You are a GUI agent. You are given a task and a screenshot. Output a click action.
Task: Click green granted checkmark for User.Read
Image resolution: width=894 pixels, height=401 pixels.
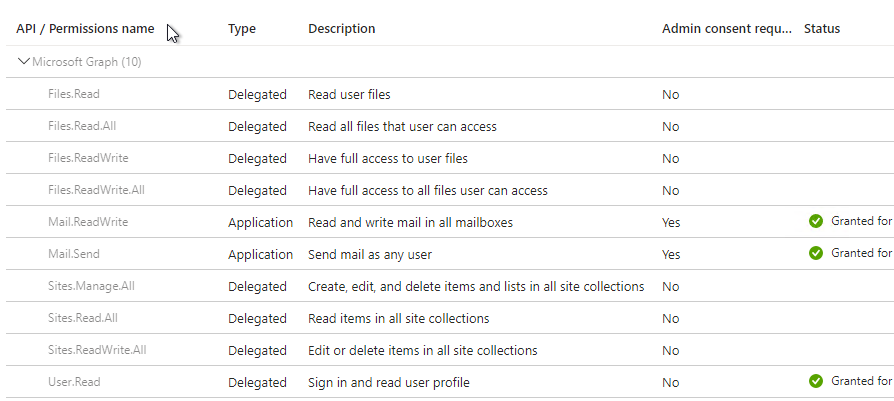pos(816,381)
